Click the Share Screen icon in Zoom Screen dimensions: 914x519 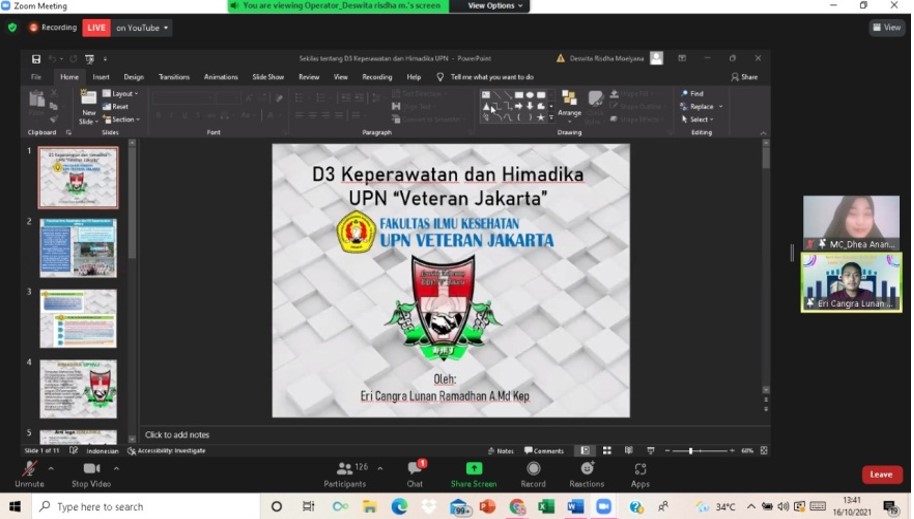[x=473, y=468]
